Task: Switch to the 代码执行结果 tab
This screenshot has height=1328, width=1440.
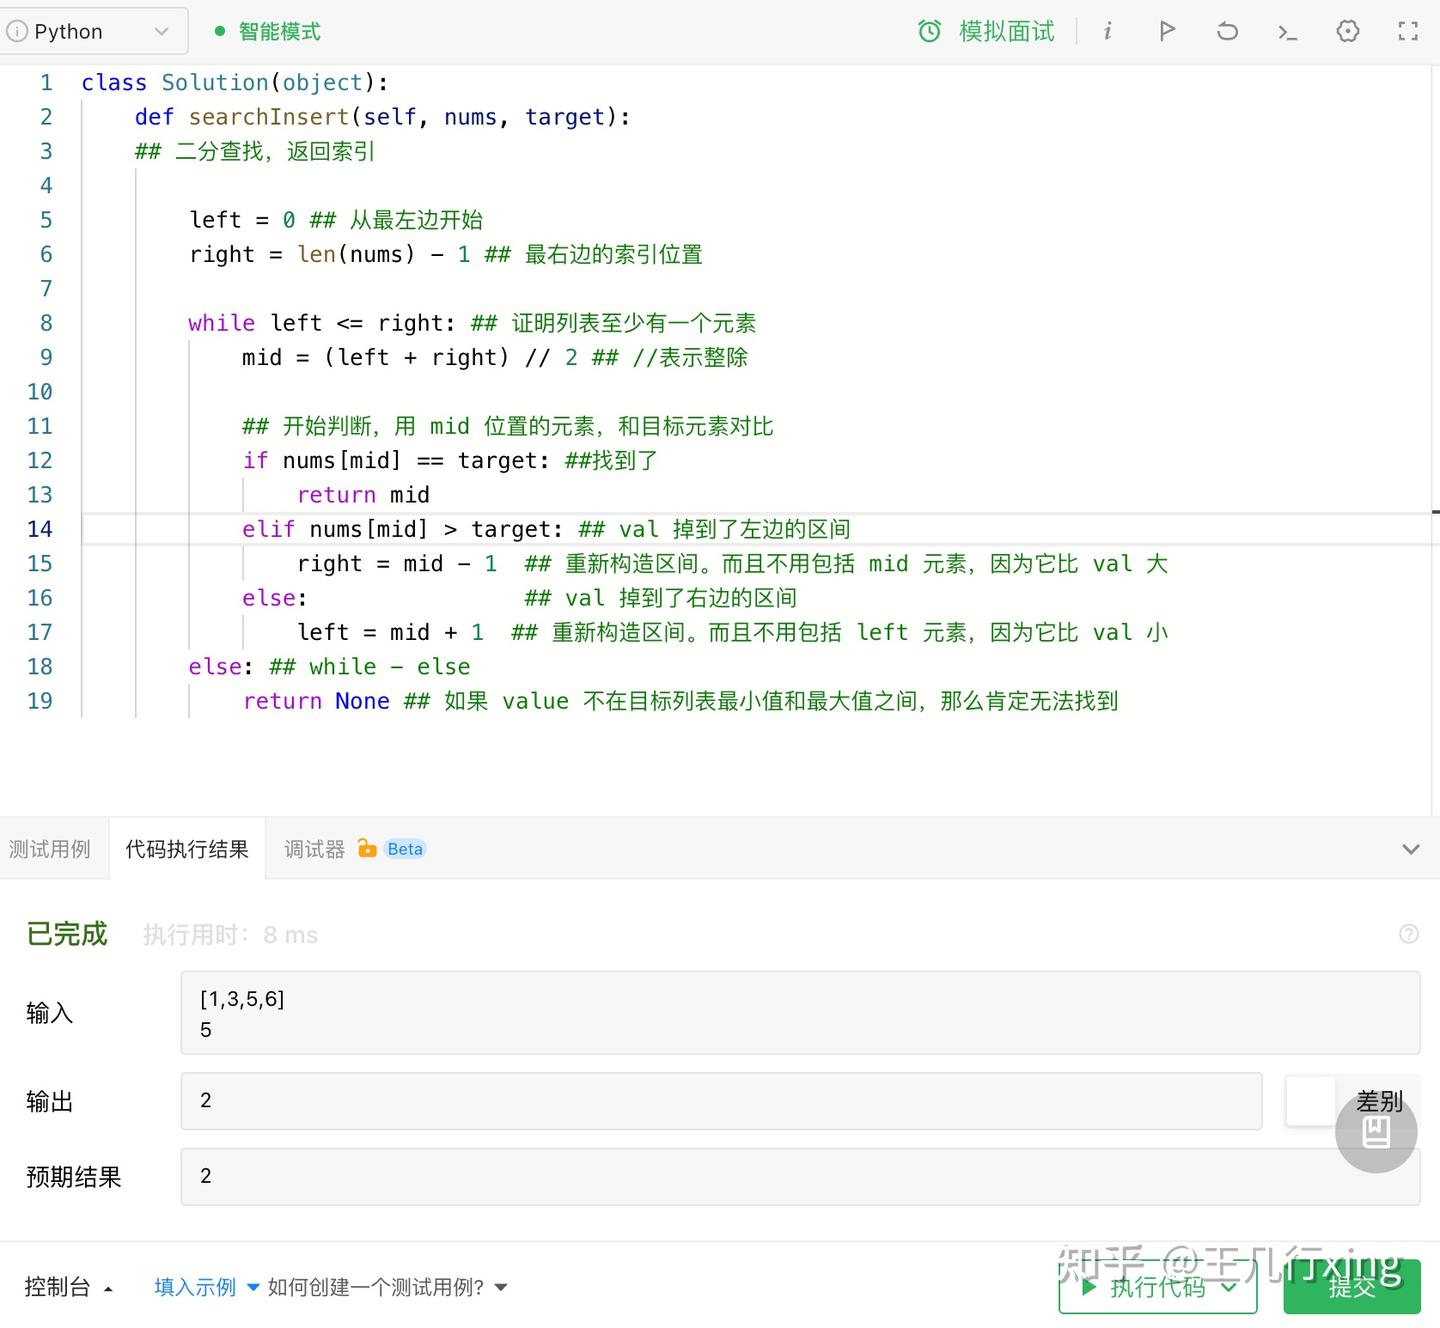Action: click(186, 848)
